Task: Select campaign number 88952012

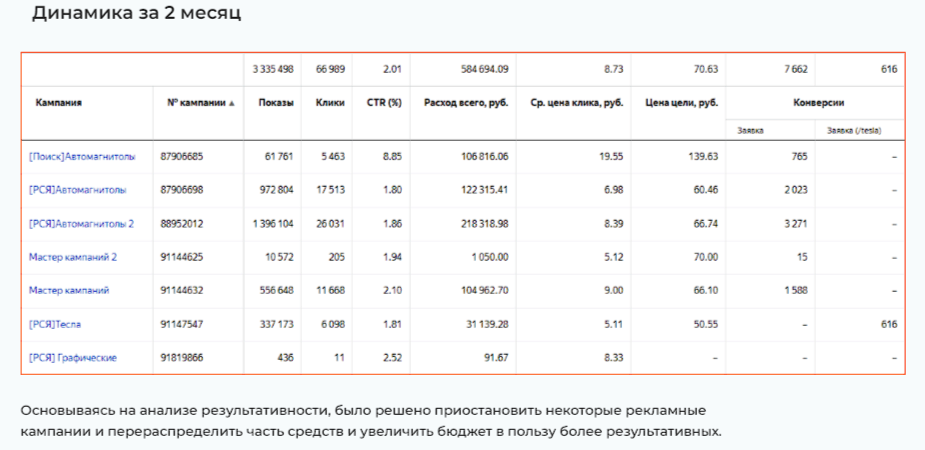Action: coord(183,224)
